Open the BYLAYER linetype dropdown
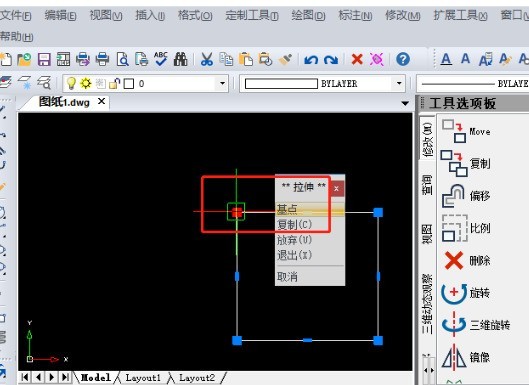529x385 pixels. pos(473,83)
